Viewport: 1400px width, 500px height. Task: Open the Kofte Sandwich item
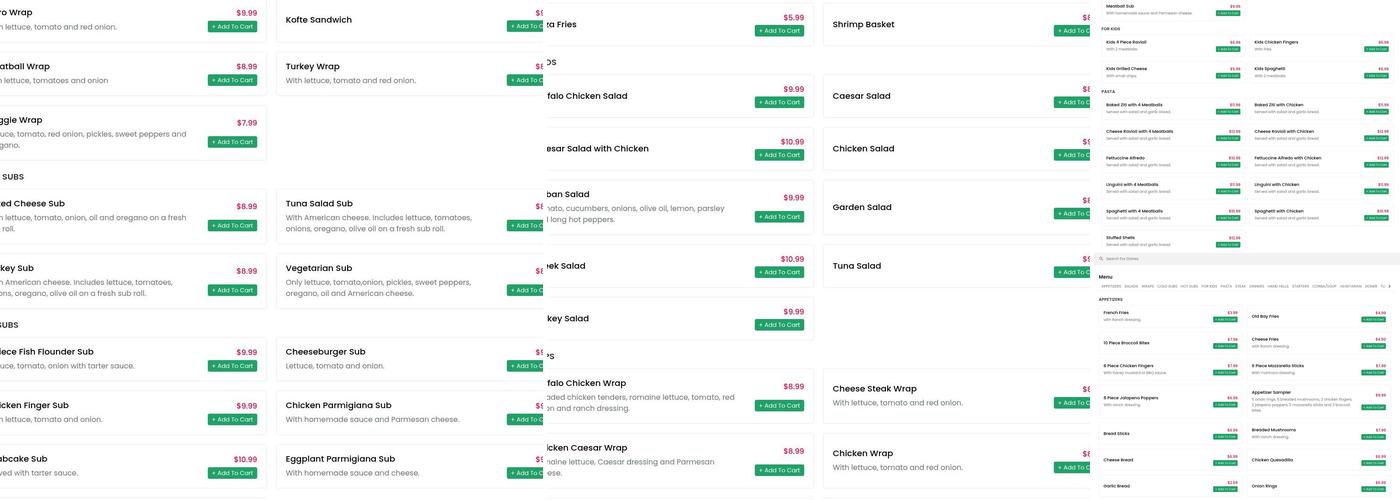pyautogui.click(x=319, y=20)
